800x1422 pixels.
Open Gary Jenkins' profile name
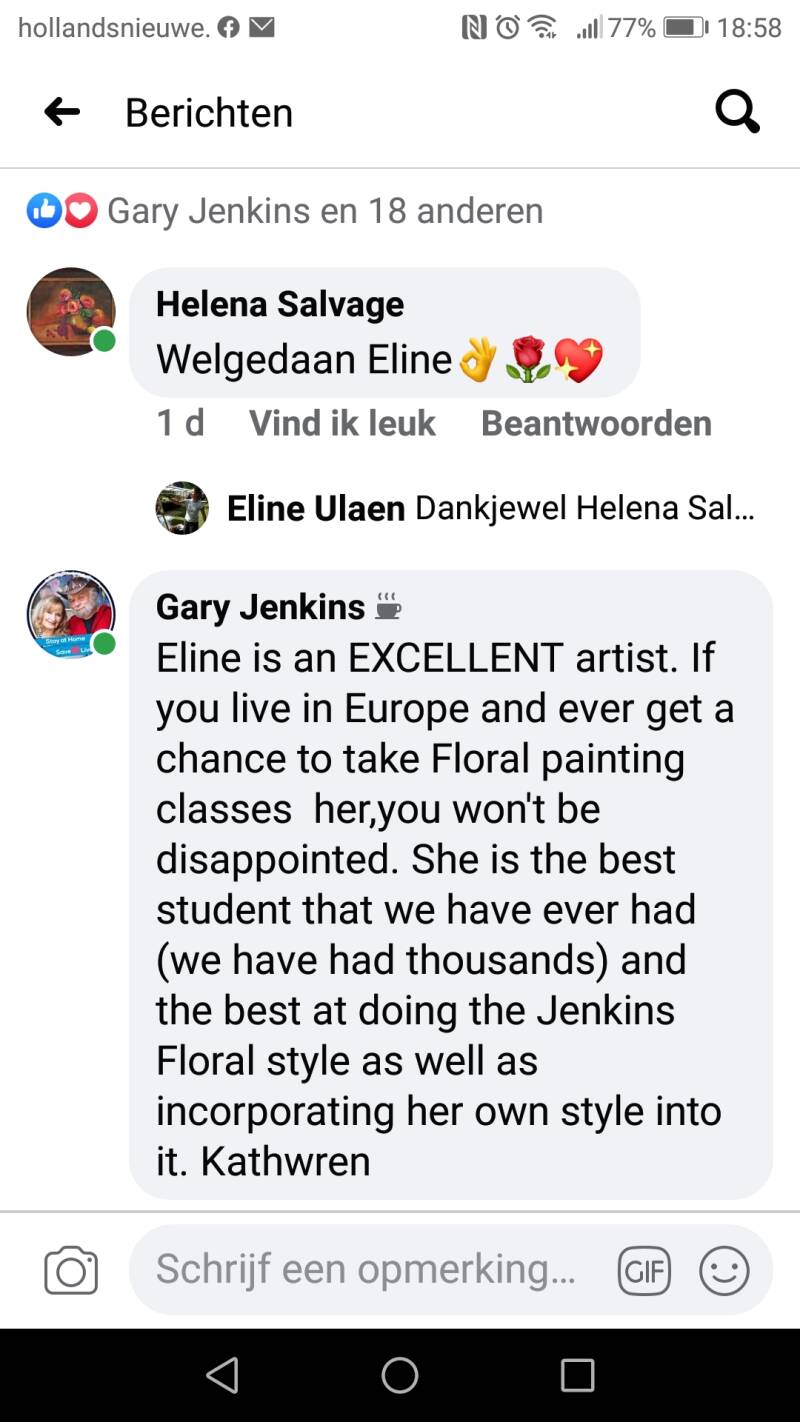(261, 606)
